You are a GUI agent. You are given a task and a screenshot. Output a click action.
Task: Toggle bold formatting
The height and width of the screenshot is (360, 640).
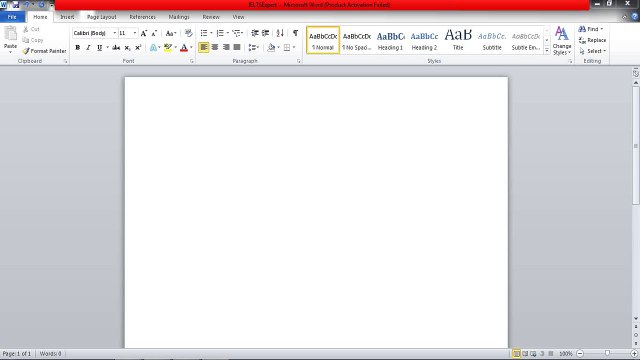[x=78, y=48]
